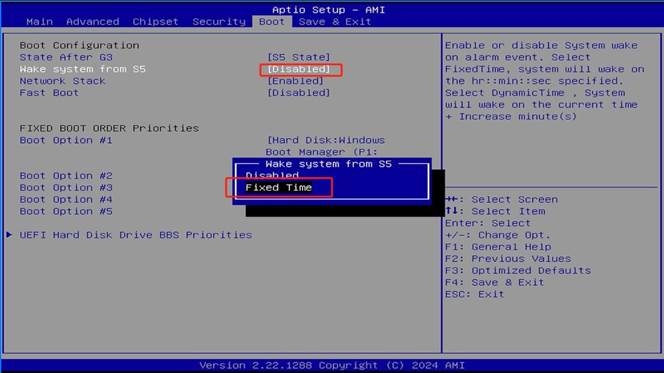Choose Fixed Time in the popup
This screenshot has height=373, width=664.
[279, 188]
